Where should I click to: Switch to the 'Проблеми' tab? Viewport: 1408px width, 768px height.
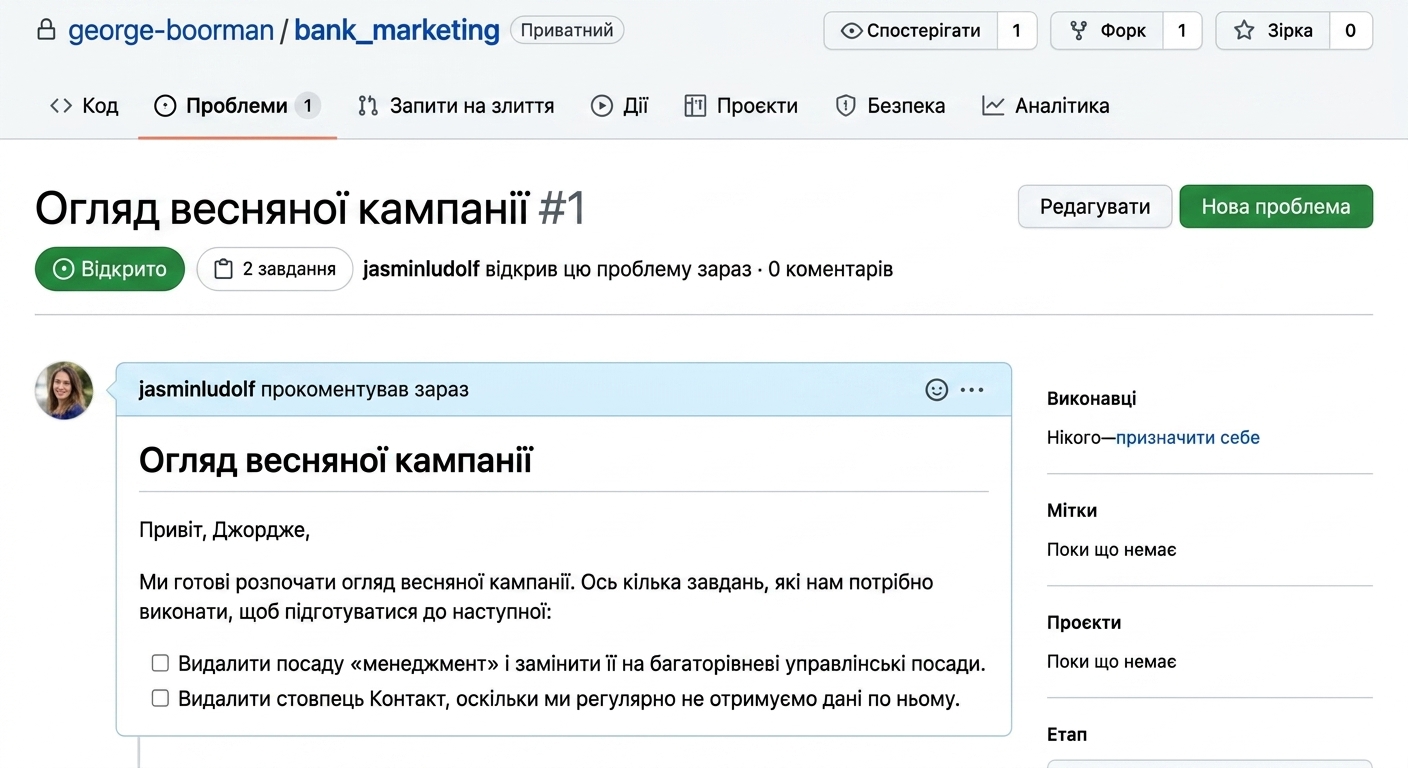click(x=237, y=105)
